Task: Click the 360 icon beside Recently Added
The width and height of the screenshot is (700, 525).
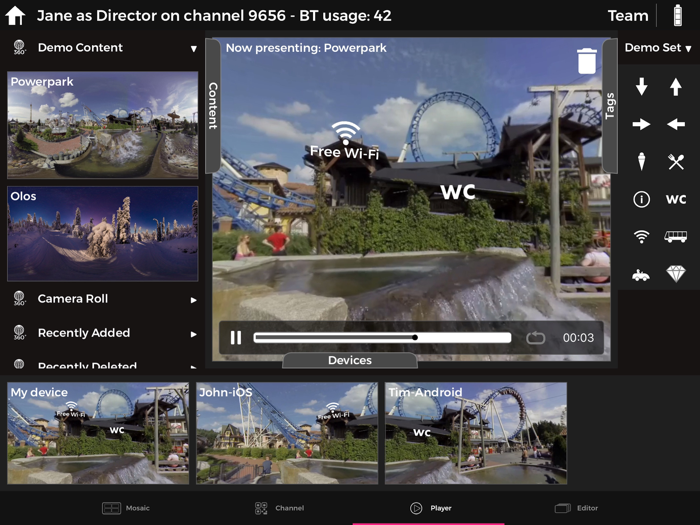Action: click(19, 333)
